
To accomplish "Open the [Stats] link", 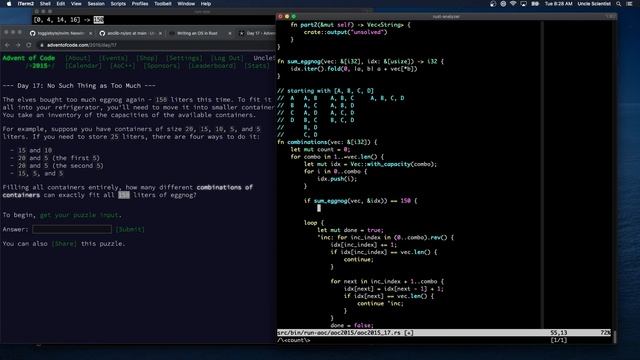I will 257,66.
